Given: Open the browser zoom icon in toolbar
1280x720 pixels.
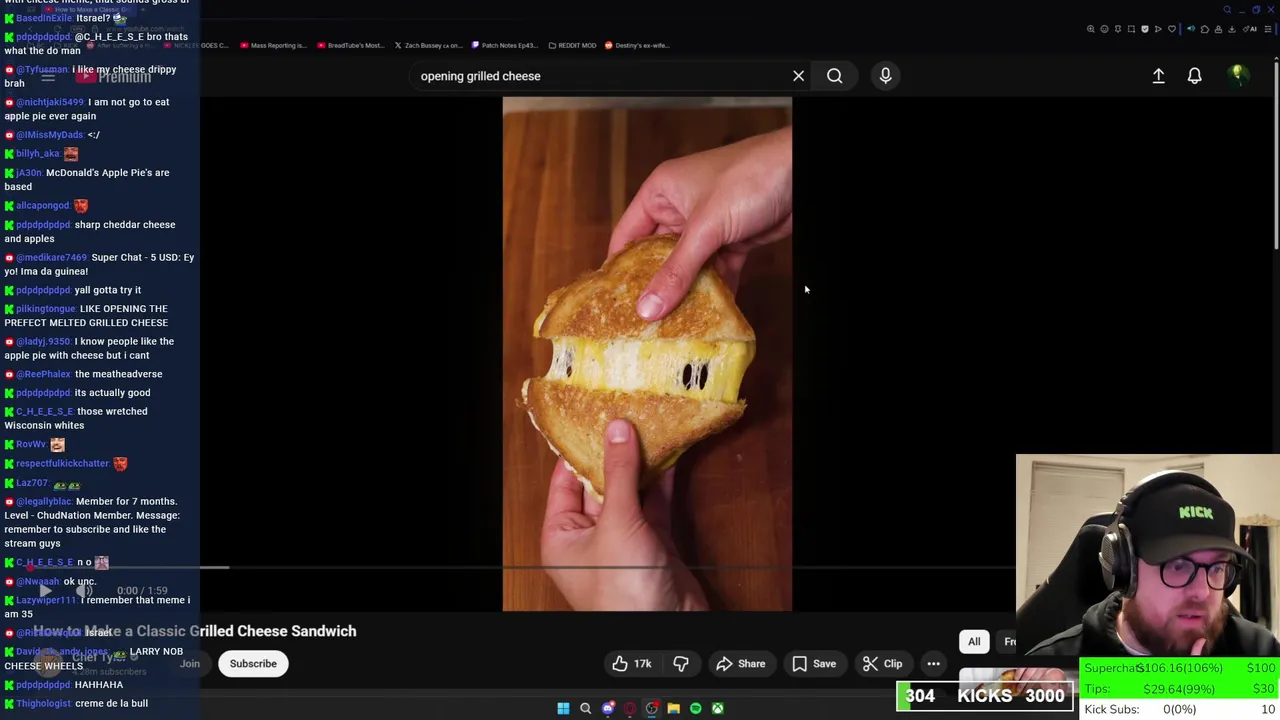Looking at the screenshot, I should pyautogui.click(x=1091, y=29).
